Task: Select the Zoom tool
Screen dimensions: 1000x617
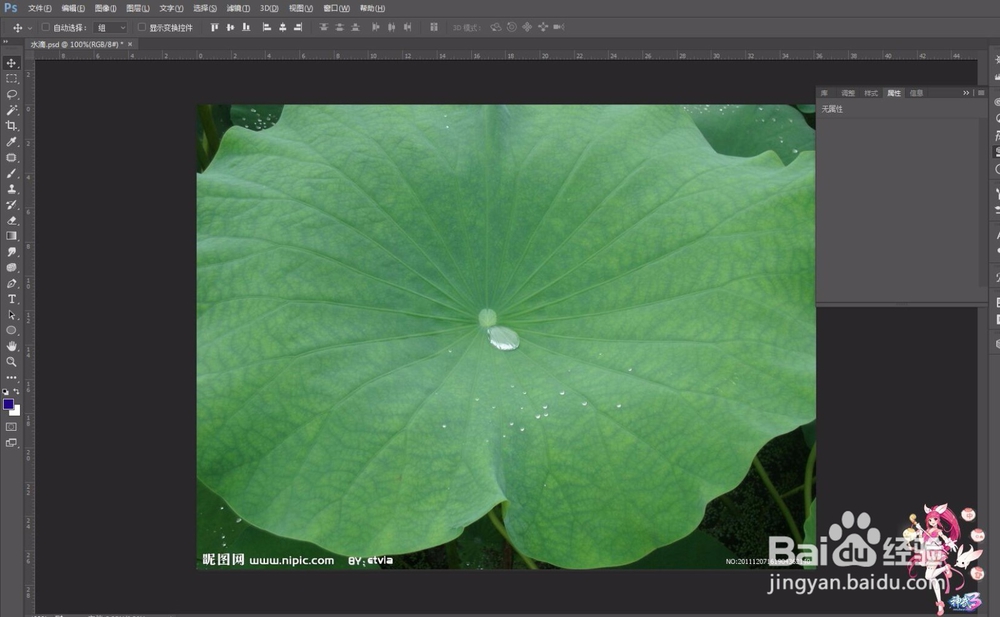Action: (12, 363)
